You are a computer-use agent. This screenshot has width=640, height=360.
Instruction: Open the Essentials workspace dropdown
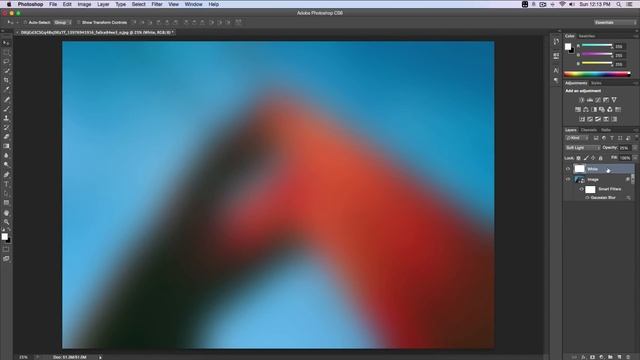click(x=615, y=22)
